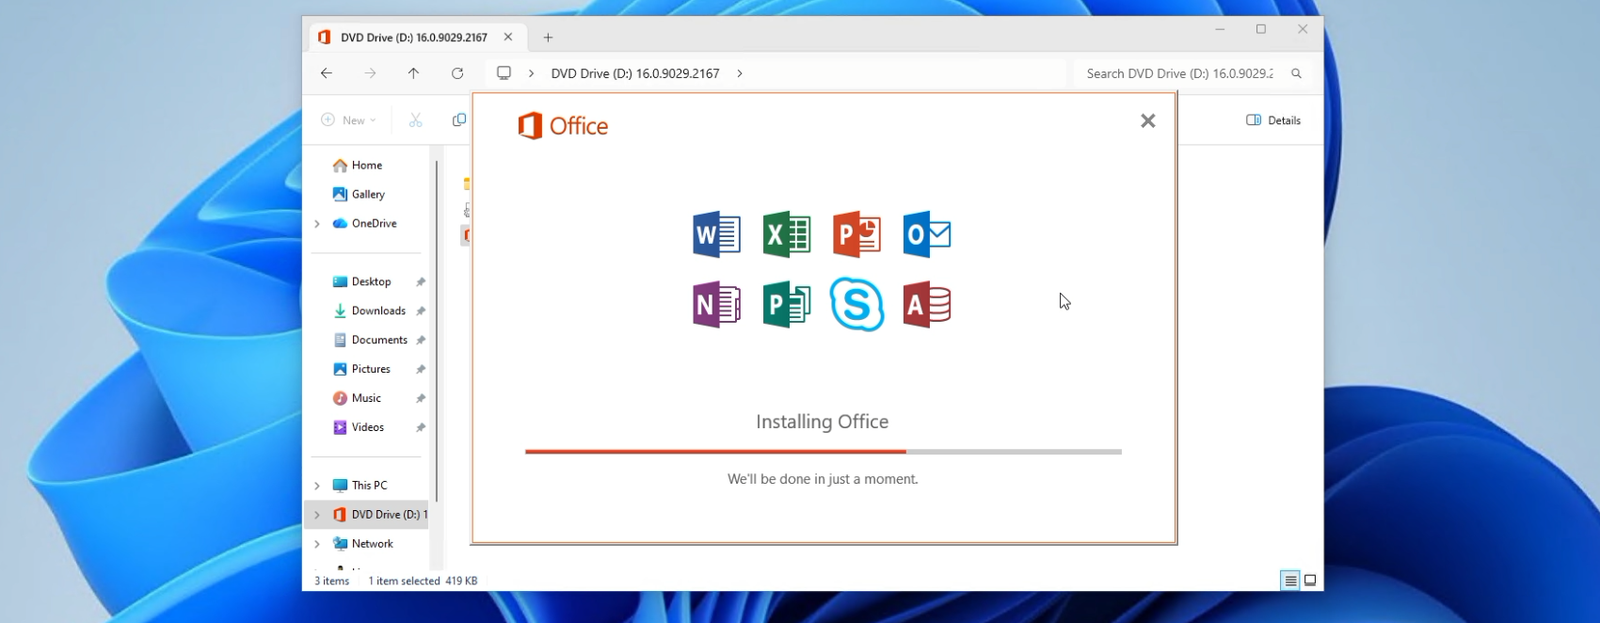
Task: Expand the chevron before DVD Drive path
Action: 531,73
